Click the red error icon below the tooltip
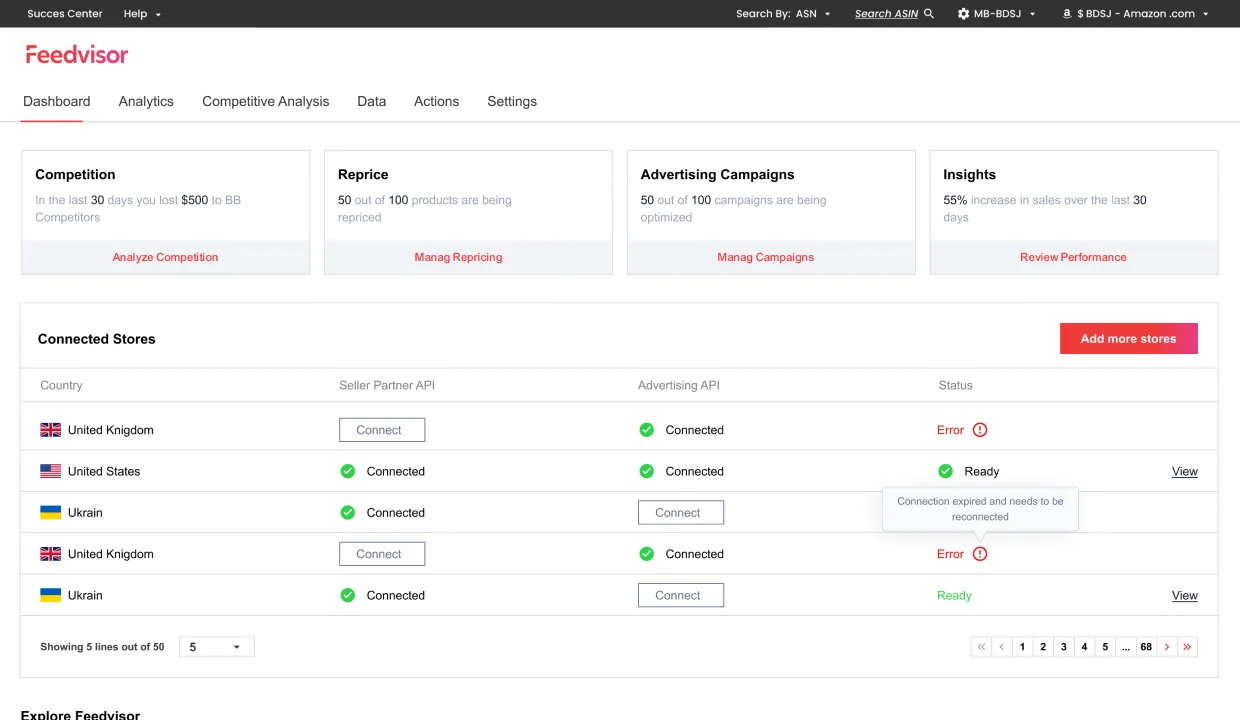 (980, 554)
